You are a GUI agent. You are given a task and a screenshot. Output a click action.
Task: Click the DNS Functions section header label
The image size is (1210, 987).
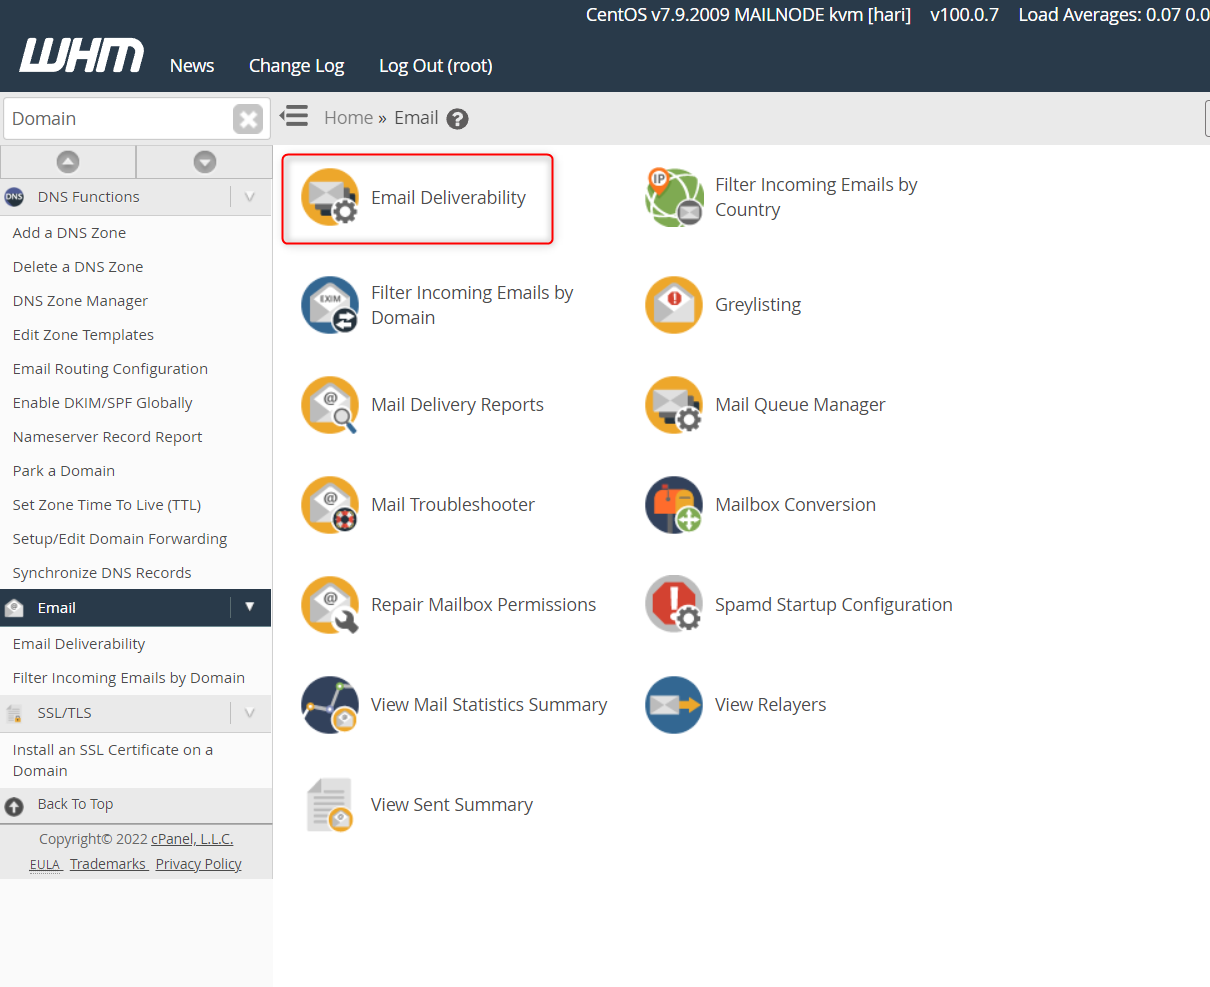click(x=89, y=197)
